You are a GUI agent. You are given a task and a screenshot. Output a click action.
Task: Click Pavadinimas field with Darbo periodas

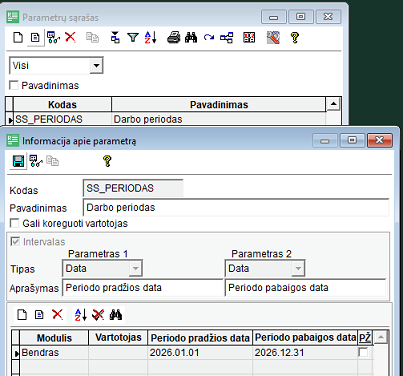(236, 208)
